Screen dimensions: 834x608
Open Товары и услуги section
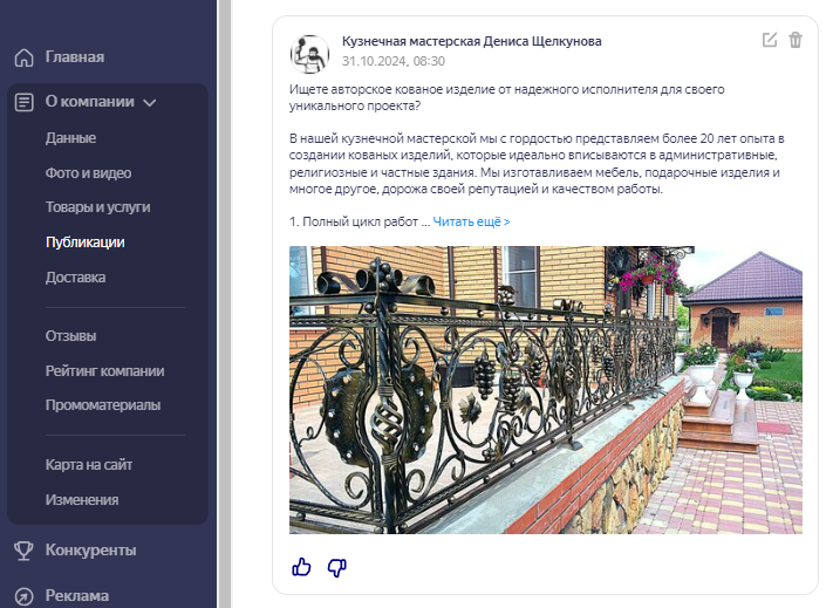click(x=97, y=207)
